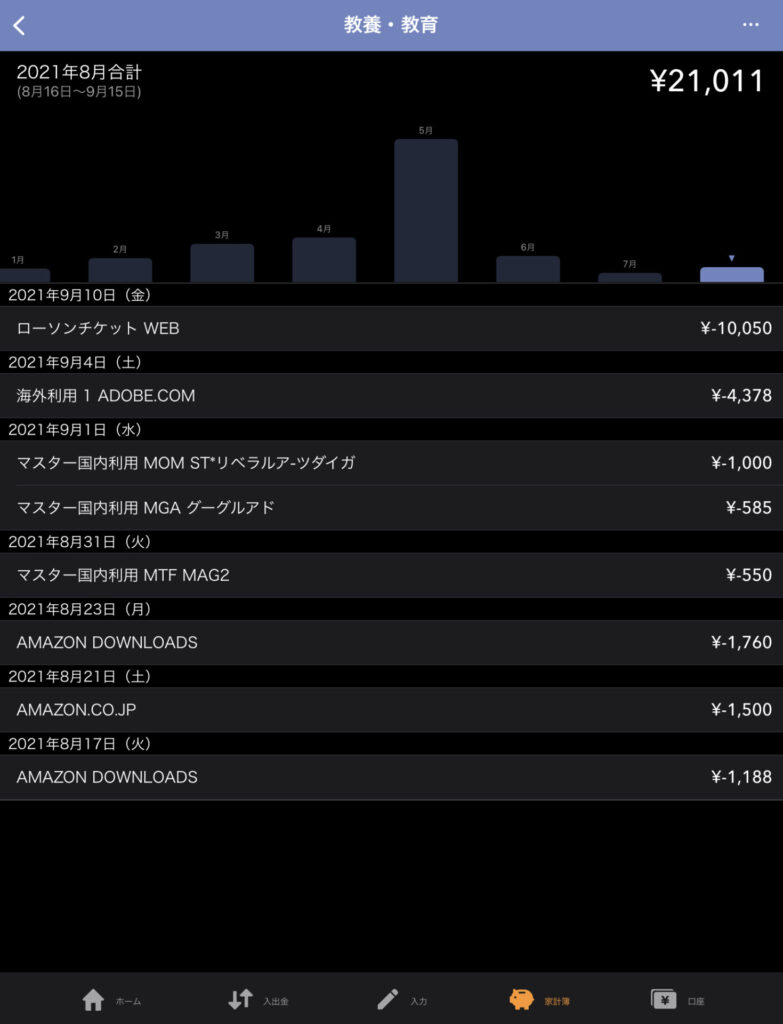The width and height of the screenshot is (783, 1024).
Task: Open AMAZON DOWNLOADS entry for ¥-1,760
Action: [x=391, y=643]
